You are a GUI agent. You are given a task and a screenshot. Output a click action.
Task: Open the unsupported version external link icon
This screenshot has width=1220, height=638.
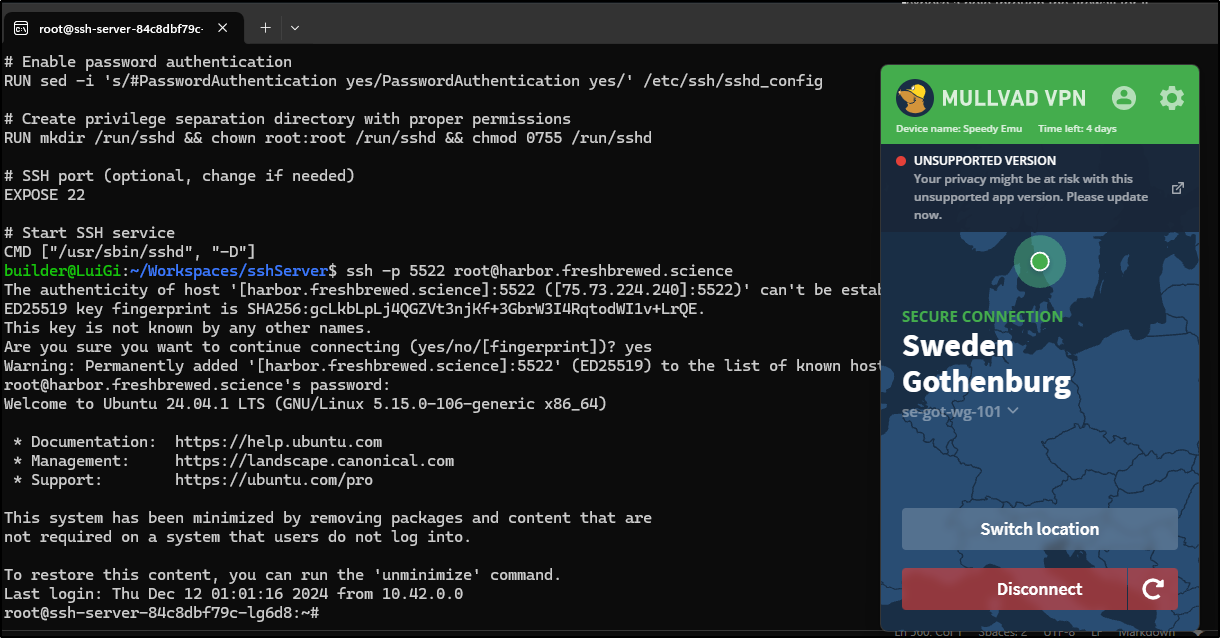click(1178, 188)
